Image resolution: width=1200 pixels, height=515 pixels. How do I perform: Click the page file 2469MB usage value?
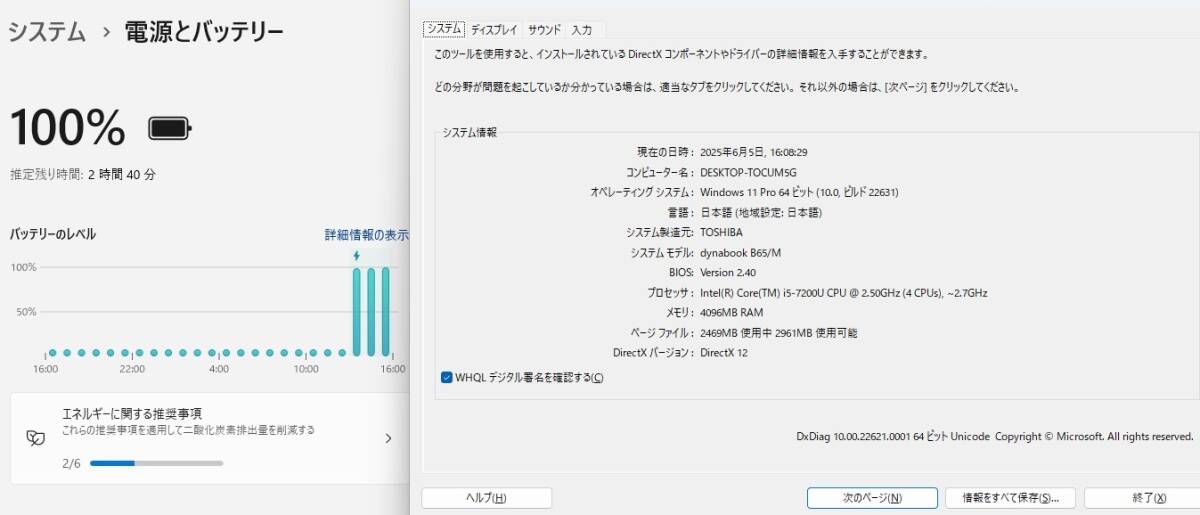pyautogui.click(x=778, y=333)
